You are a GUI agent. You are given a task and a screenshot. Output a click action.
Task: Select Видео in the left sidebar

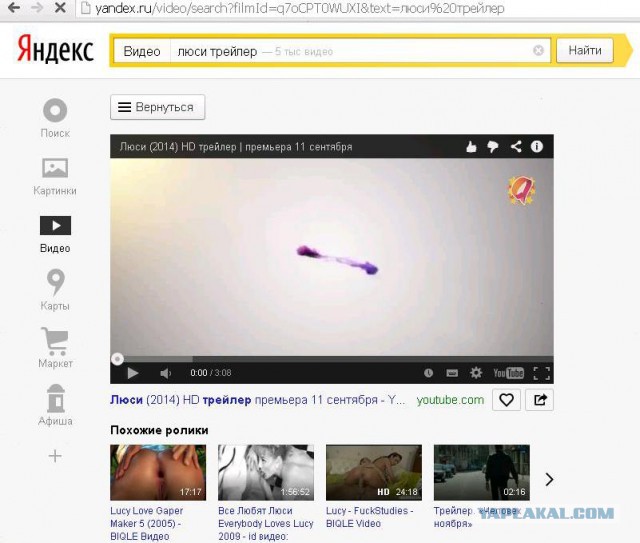click(x=55, y=234)
